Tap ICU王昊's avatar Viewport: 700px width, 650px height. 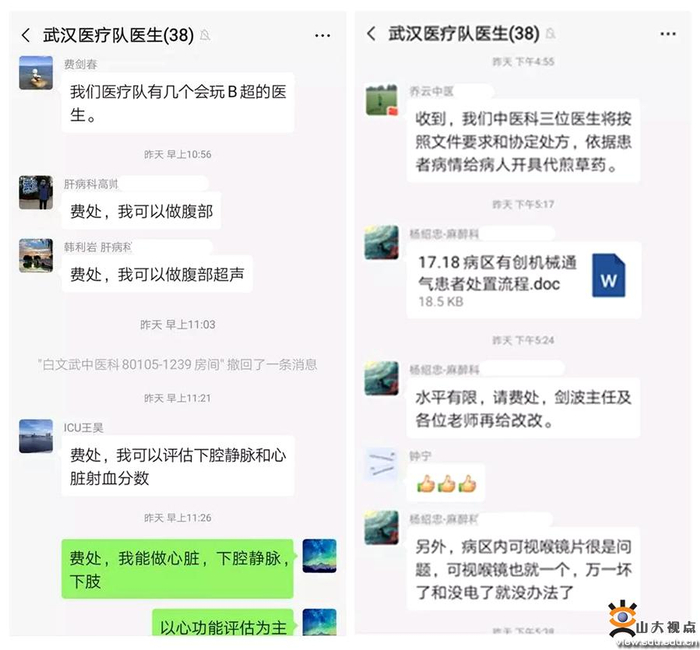(x=36, y=436)
